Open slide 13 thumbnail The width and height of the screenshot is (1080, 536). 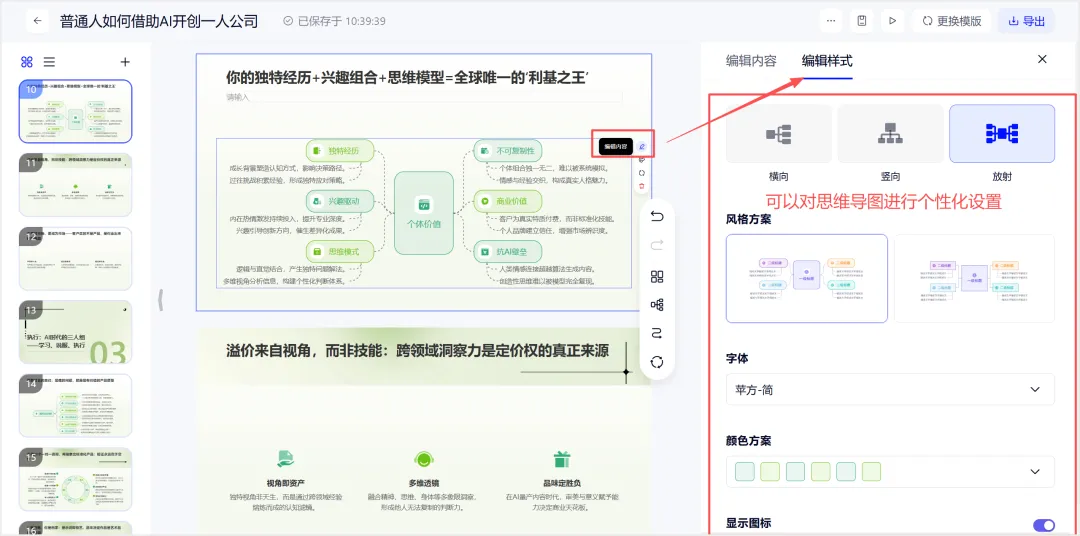point(75,332)
